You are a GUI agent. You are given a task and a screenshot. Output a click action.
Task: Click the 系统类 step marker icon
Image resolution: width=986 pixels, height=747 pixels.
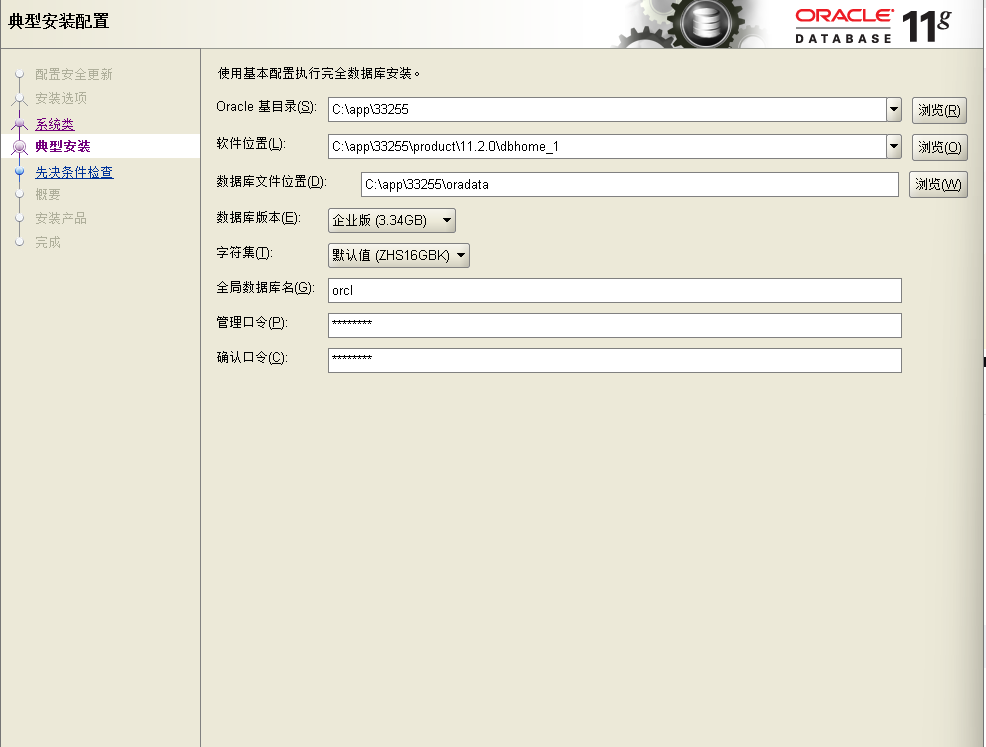coord(19,123)
